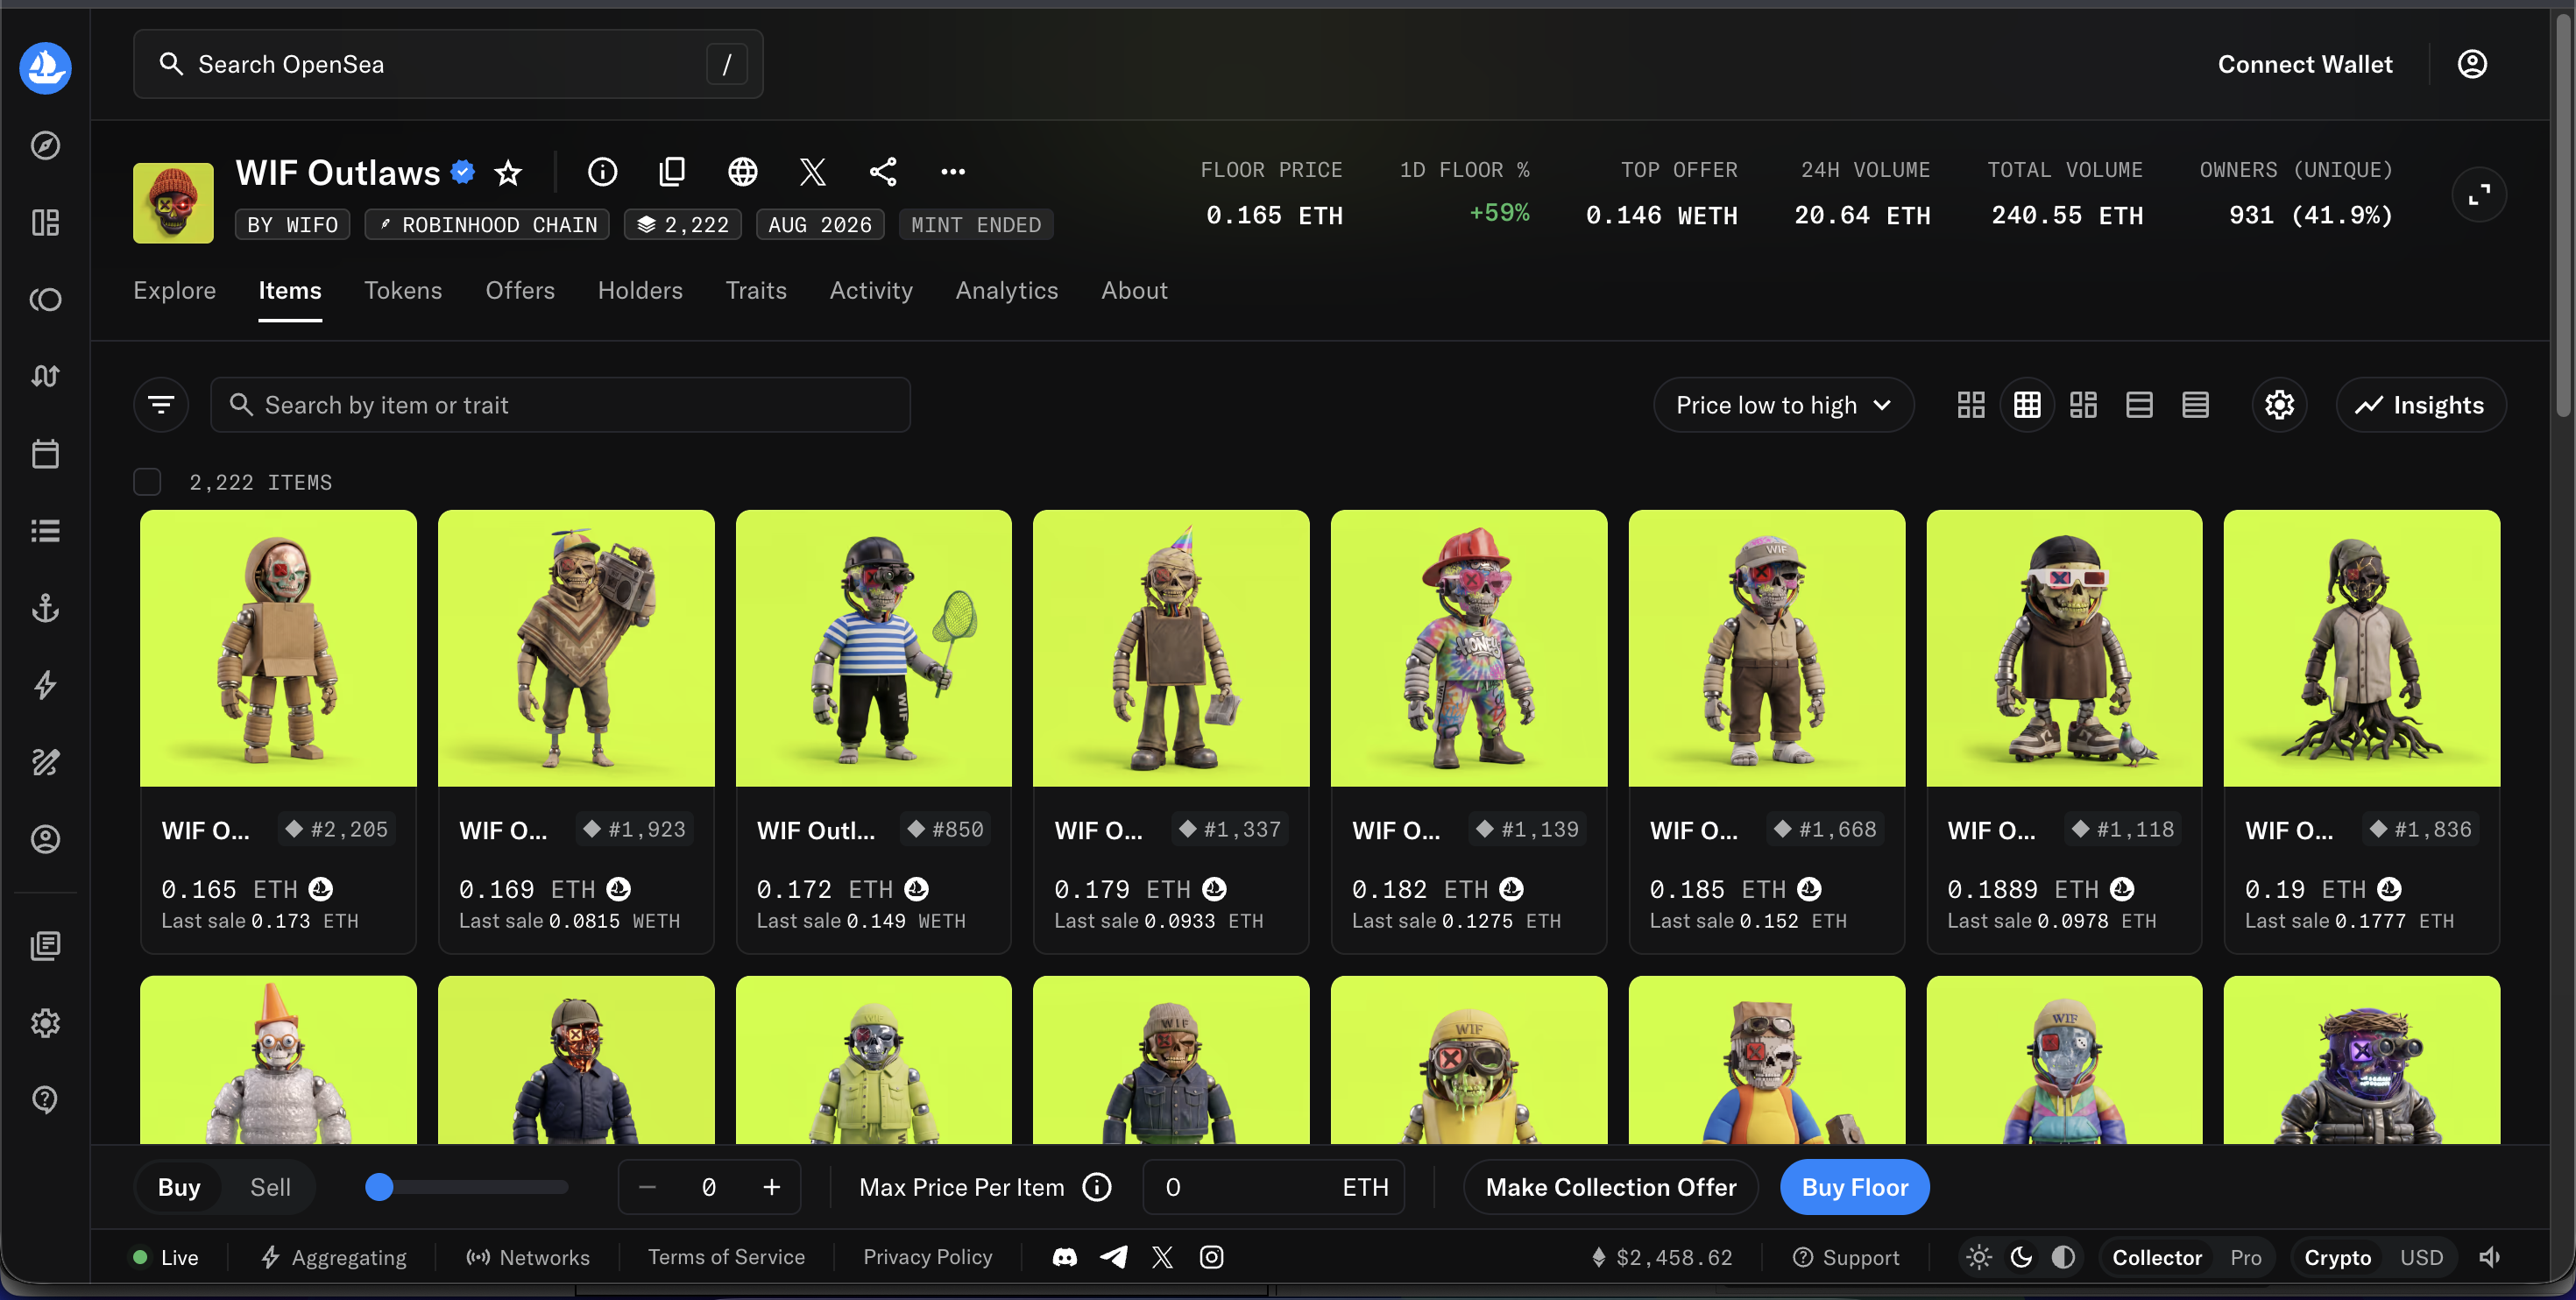Open the Telegram link in footer
This screenshot has width=2576, height=1300.
click(x=1113, y=1257)
